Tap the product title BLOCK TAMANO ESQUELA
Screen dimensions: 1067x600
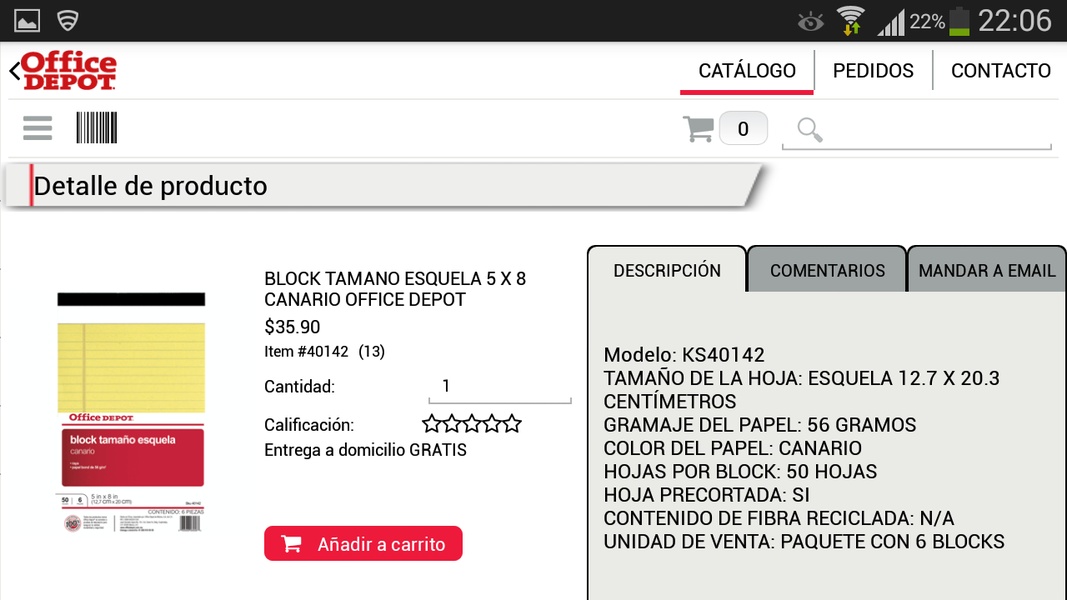pos(395,289)
